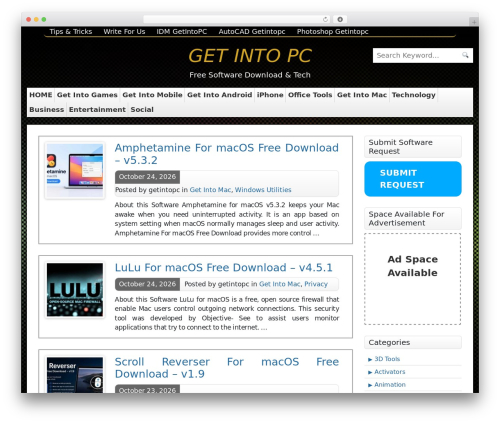Click Submit Software Request heading
Screen dimensions: 500x423
(x=413, y=147)
